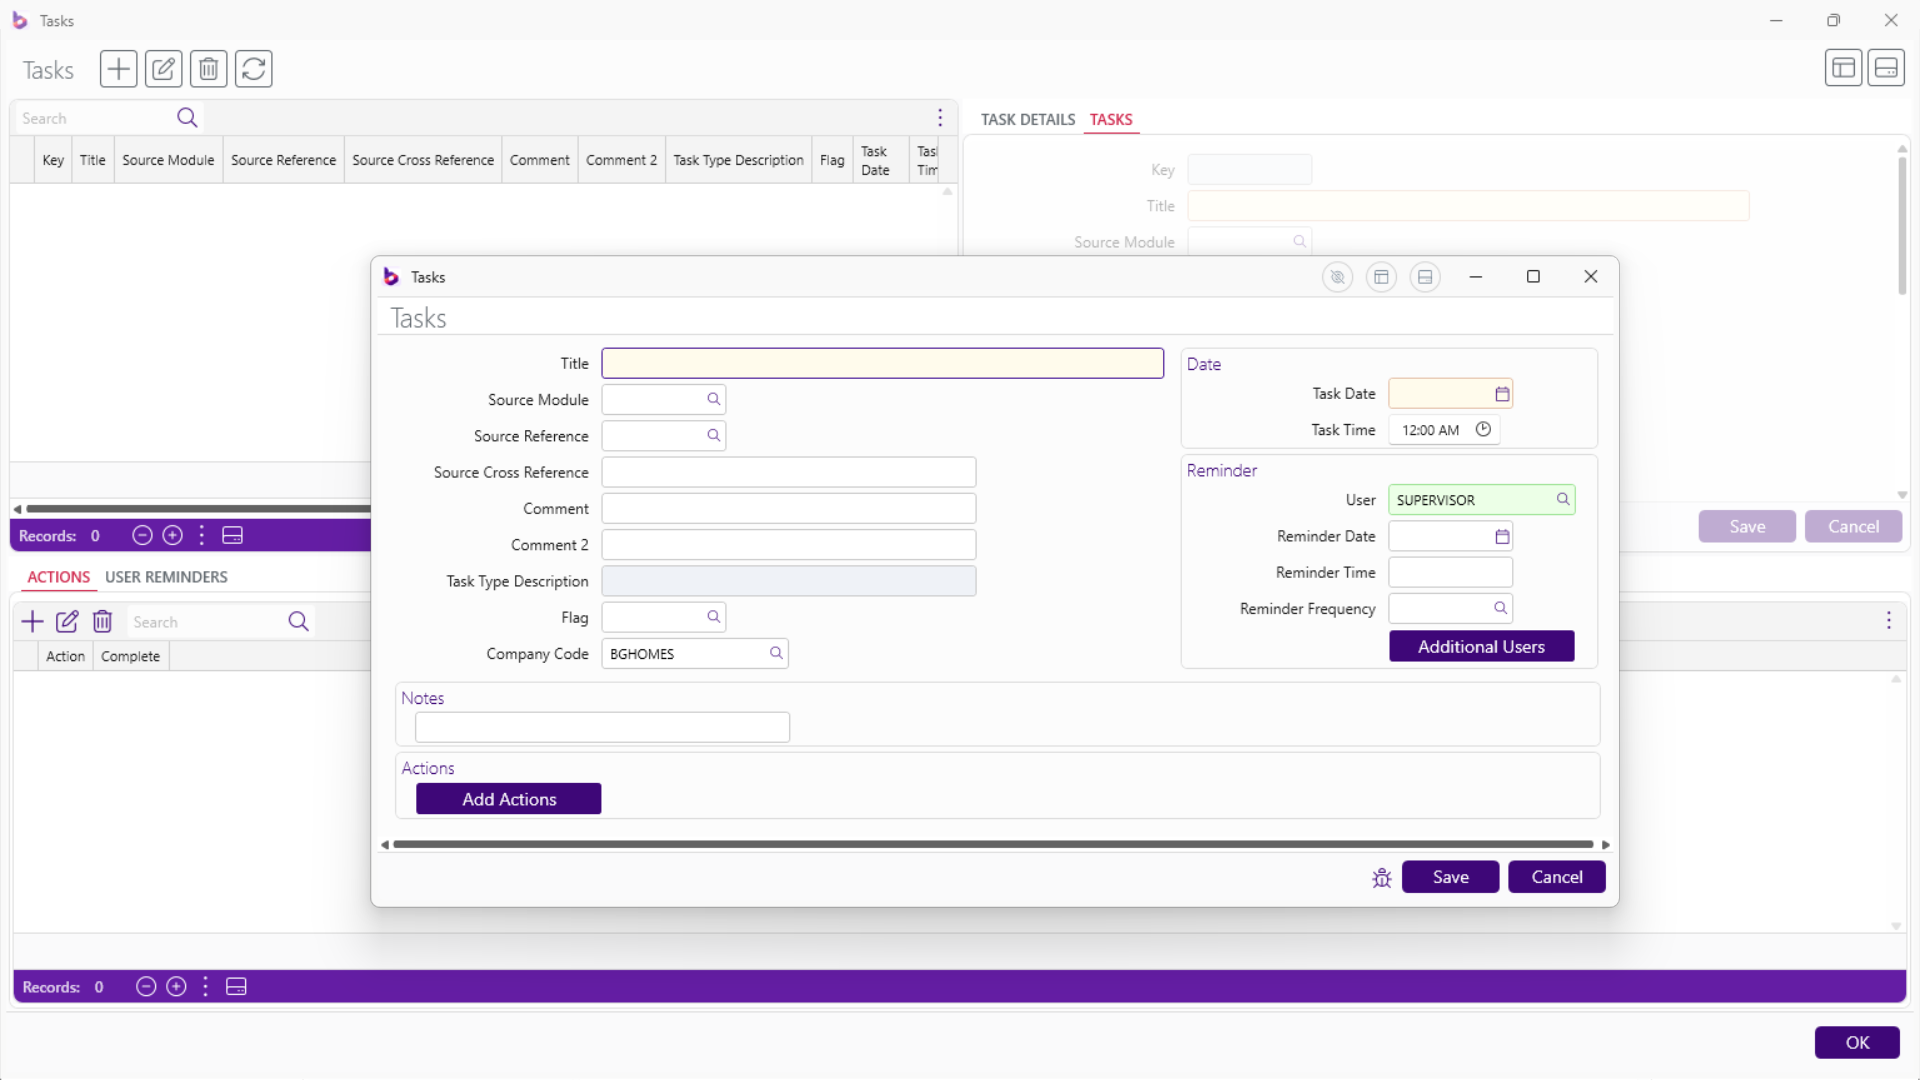The width and height of the screenshot is (1920, 1080).
Task: Switch to the TASK DETAILS tab
Action: point(1027,119)
